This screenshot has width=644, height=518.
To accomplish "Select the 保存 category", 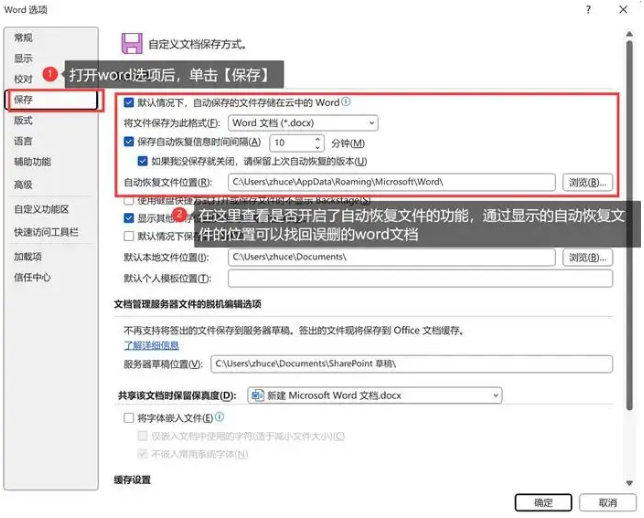I will pyautogui.click(x=52, y=99).
